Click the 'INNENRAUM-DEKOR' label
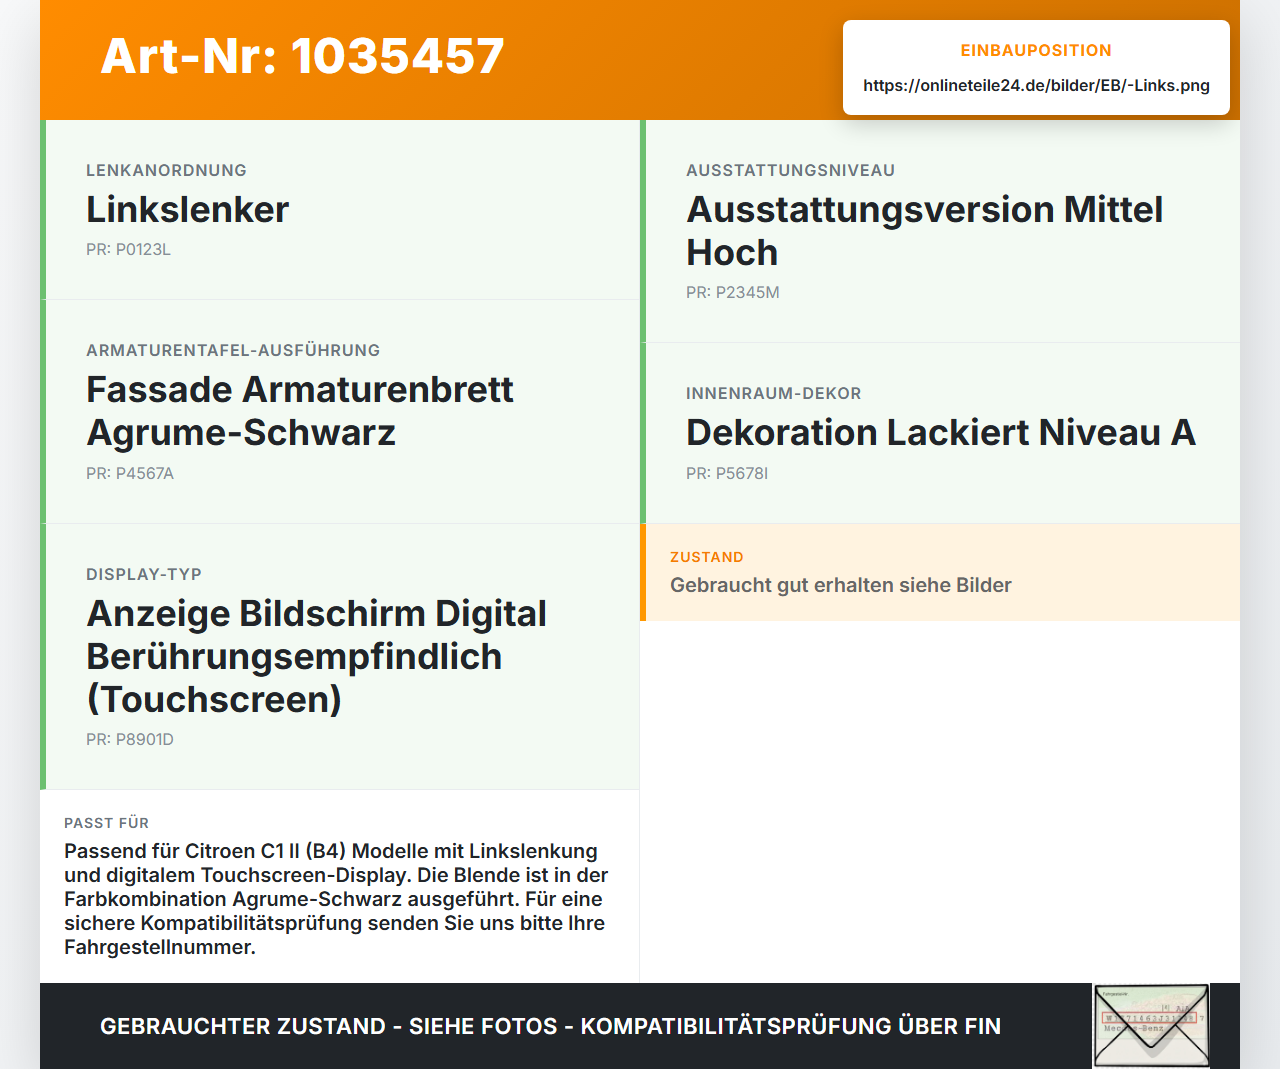This screenshot has width=1280, height=1070. [773, 393]
